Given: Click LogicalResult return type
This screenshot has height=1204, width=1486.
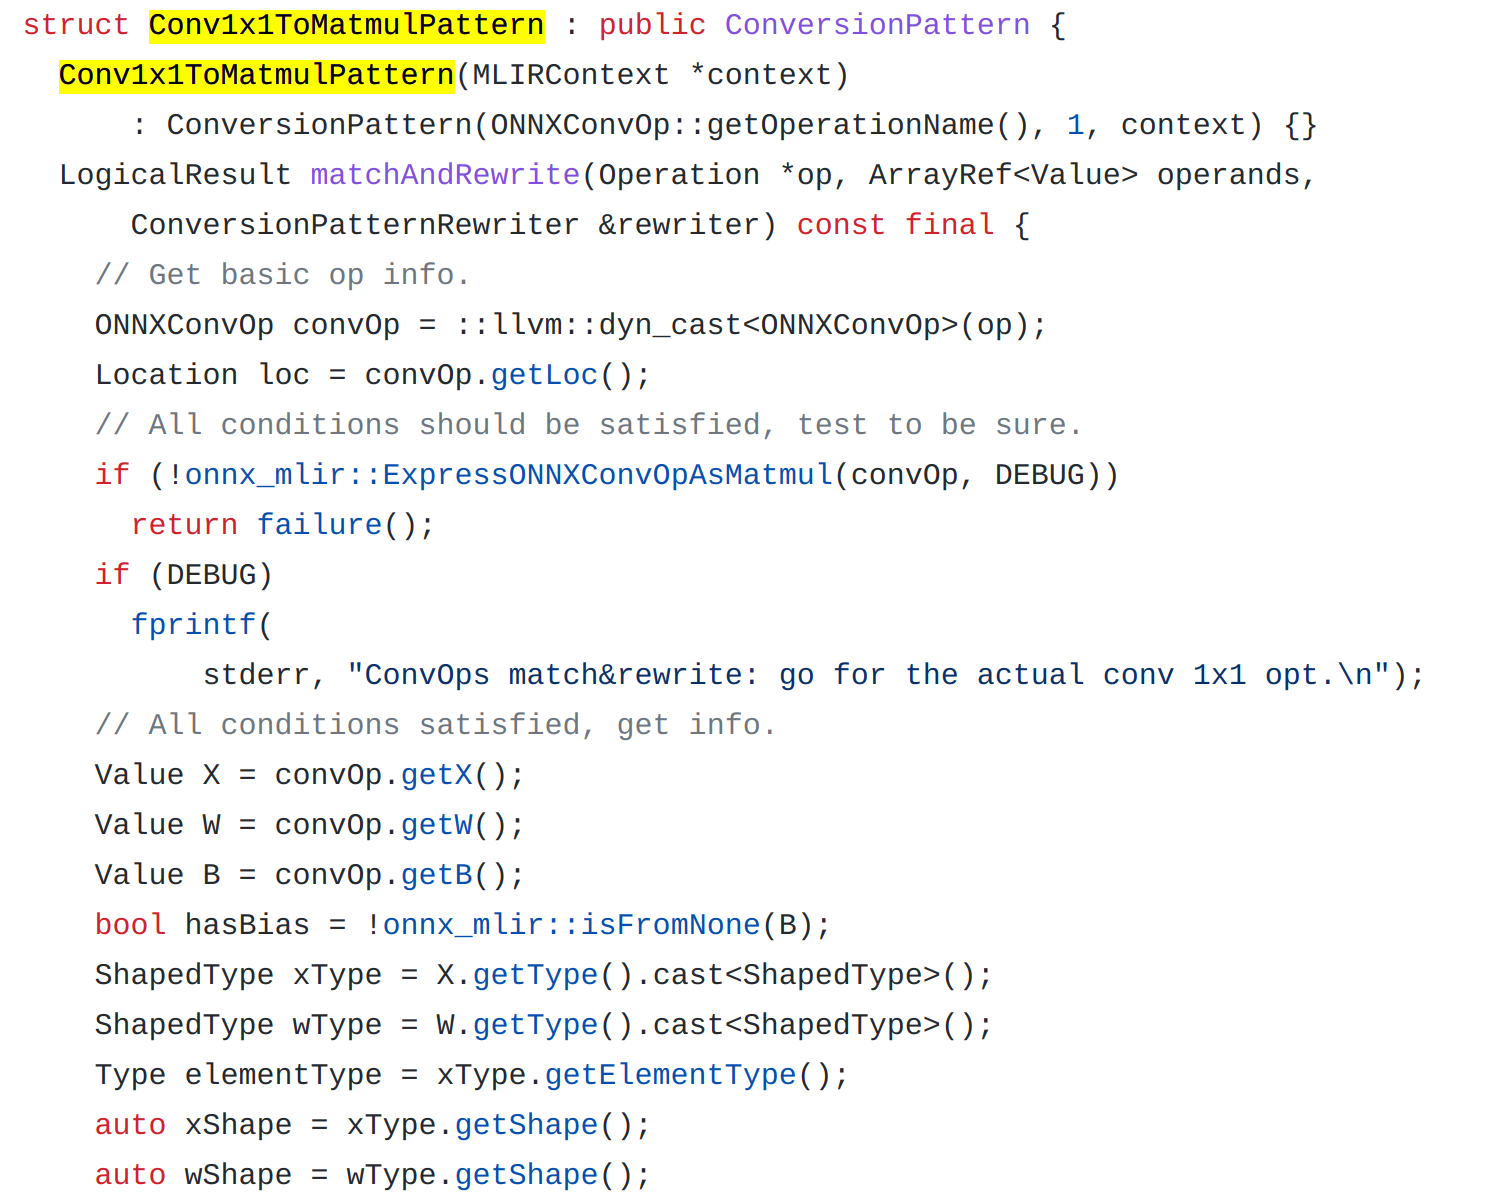Looking at the screenshot, I should tap(175, 175).
